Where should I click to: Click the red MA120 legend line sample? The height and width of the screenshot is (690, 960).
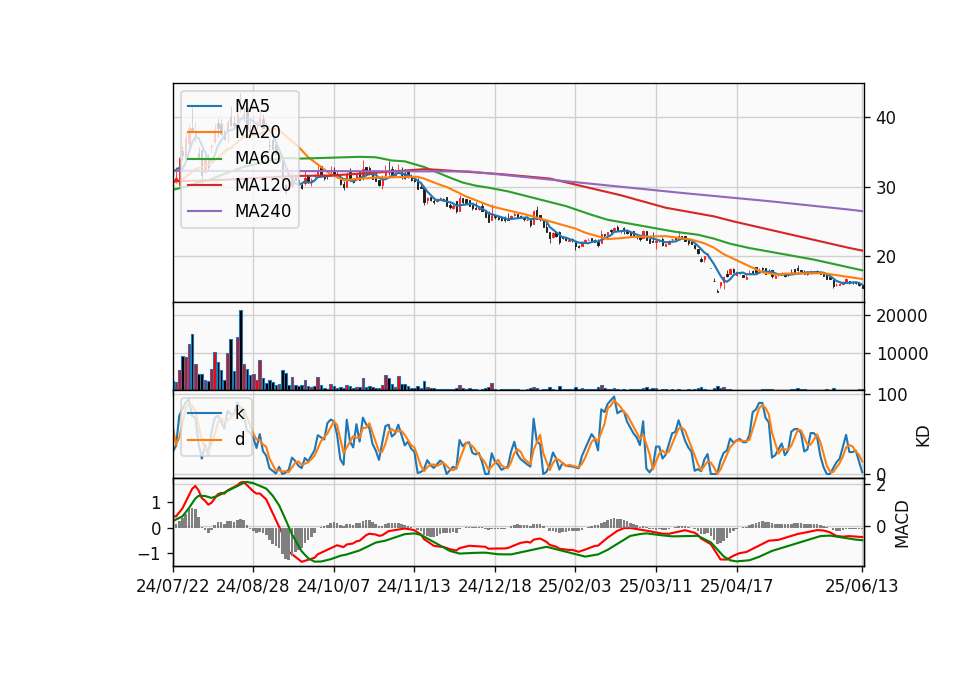coord(204,185)
